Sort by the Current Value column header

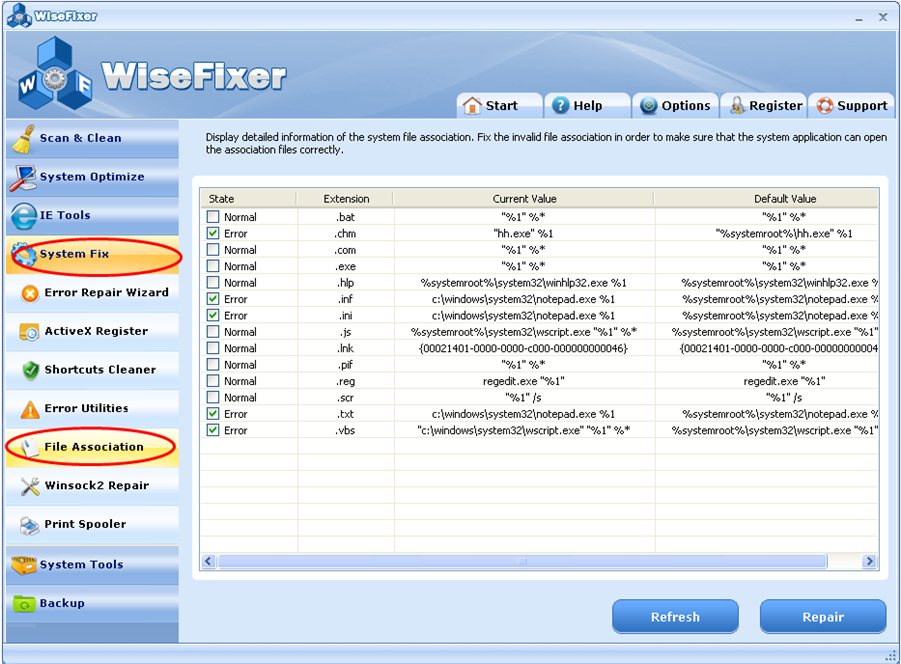(x=524, y=199)
